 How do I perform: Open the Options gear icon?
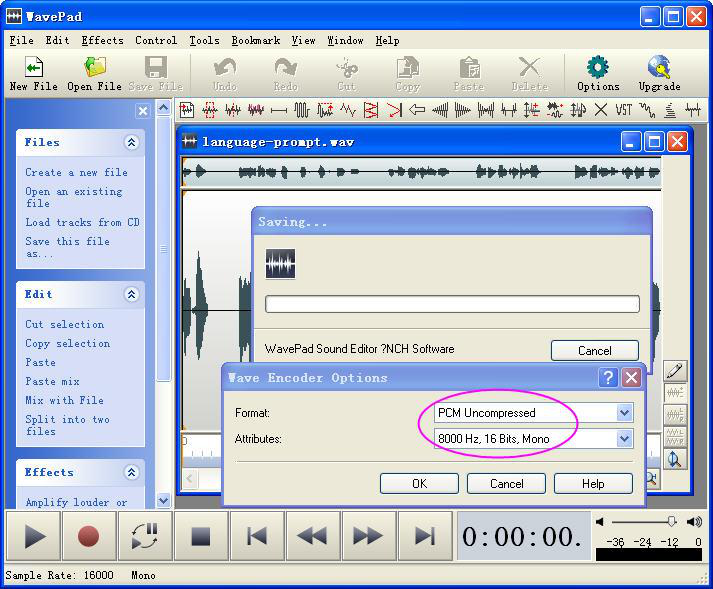[x=598, y=73]
